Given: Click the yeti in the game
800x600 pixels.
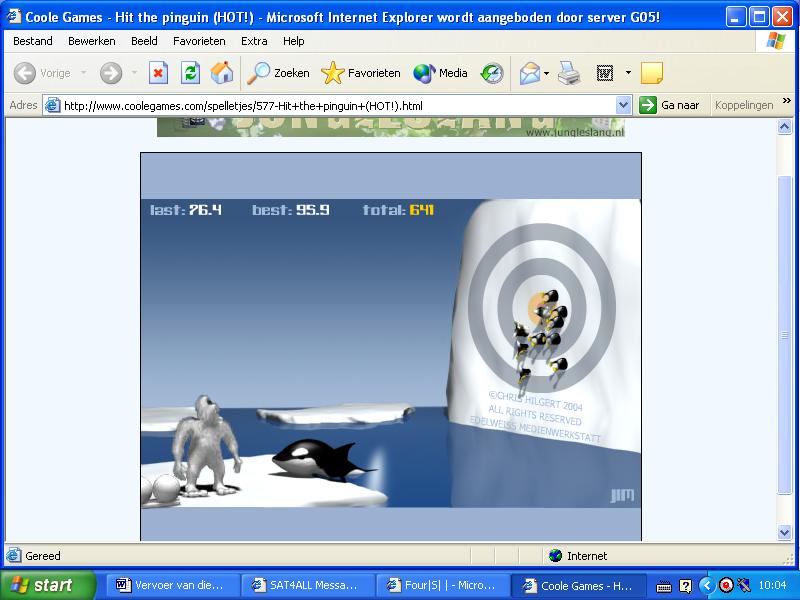Looking at the screenshot, I should 207,445.
